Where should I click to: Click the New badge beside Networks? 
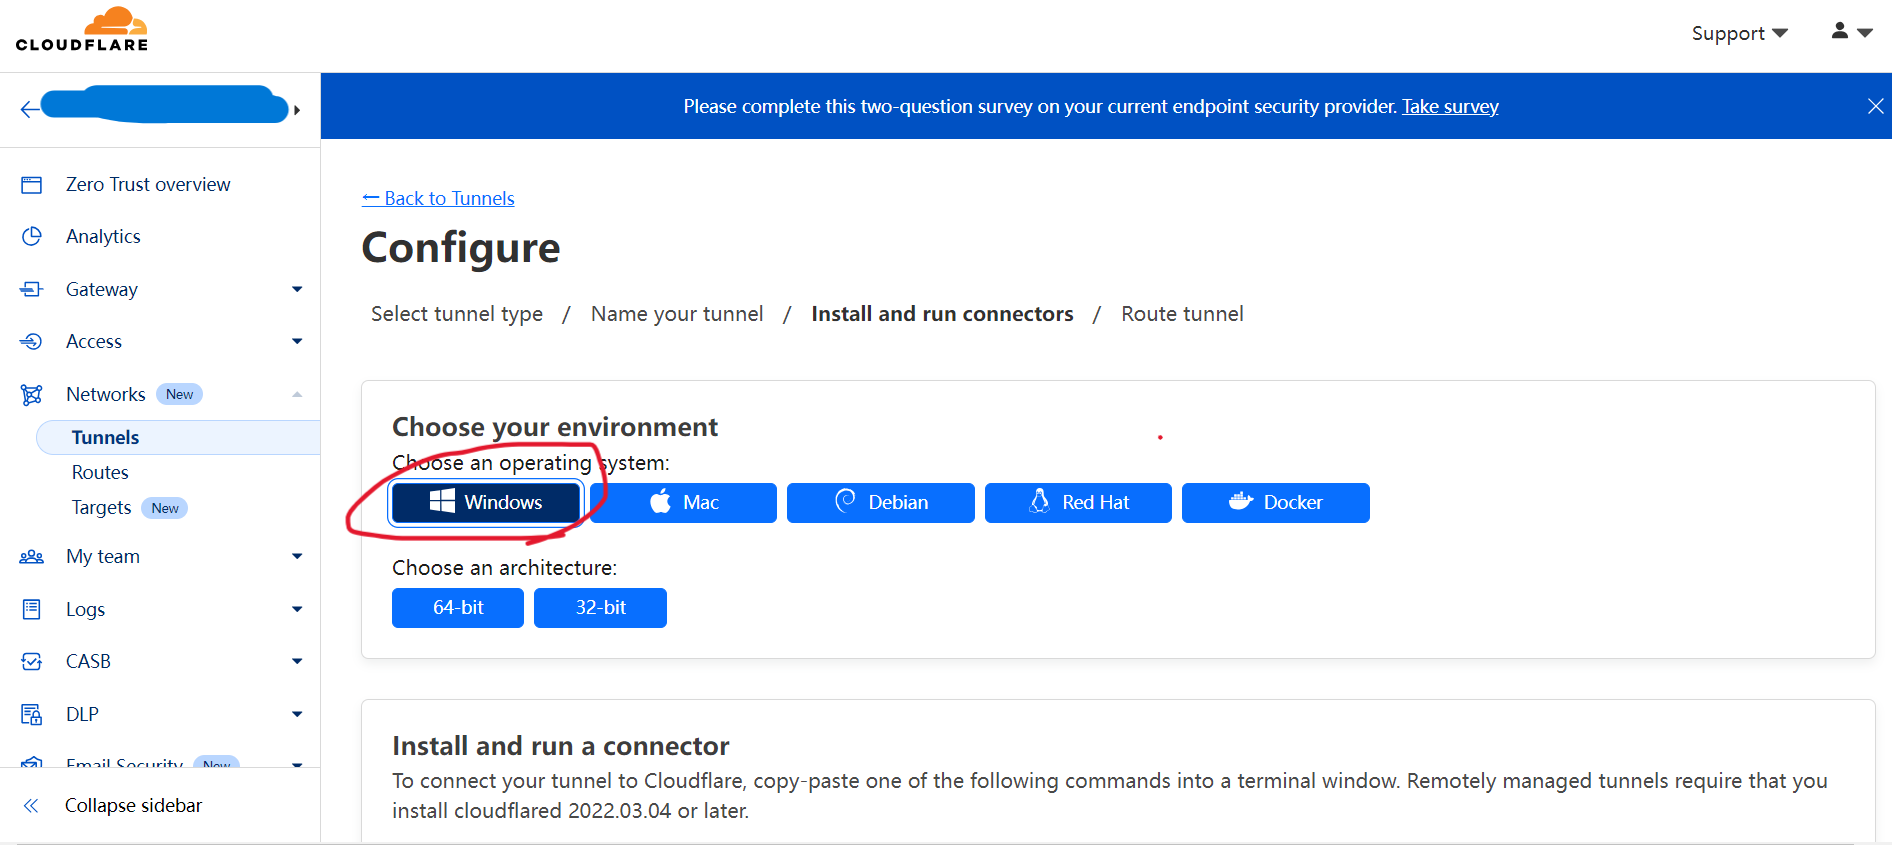(x=180, y=395)
